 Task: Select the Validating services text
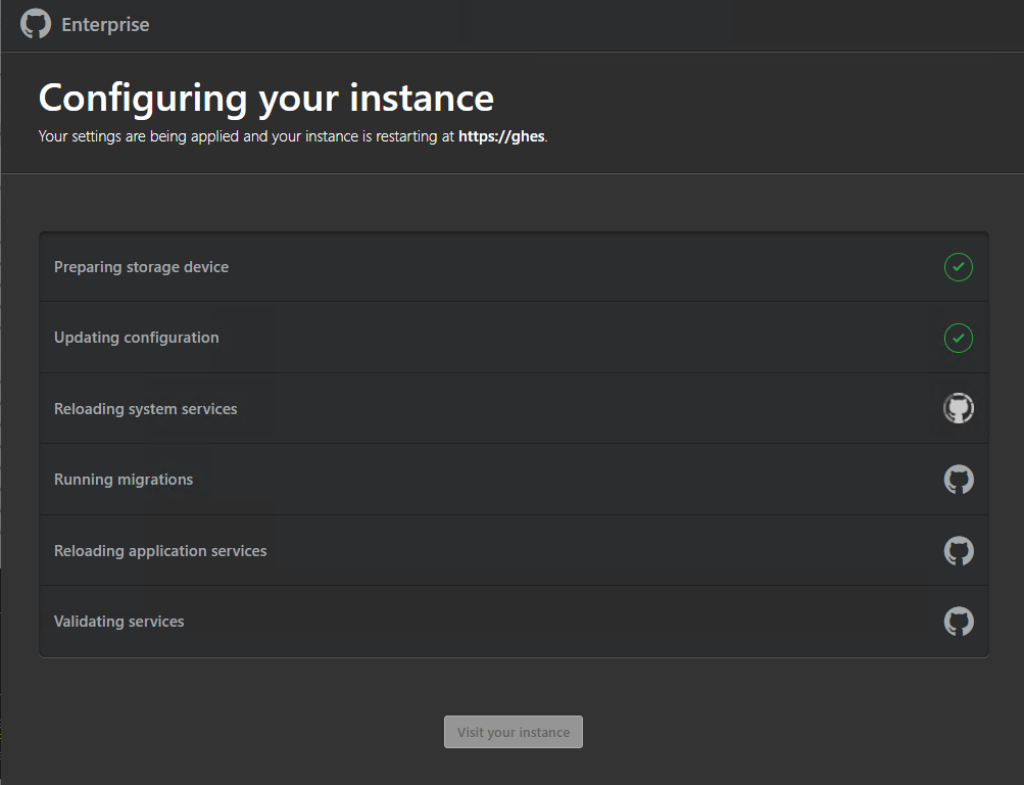[119, 621]
